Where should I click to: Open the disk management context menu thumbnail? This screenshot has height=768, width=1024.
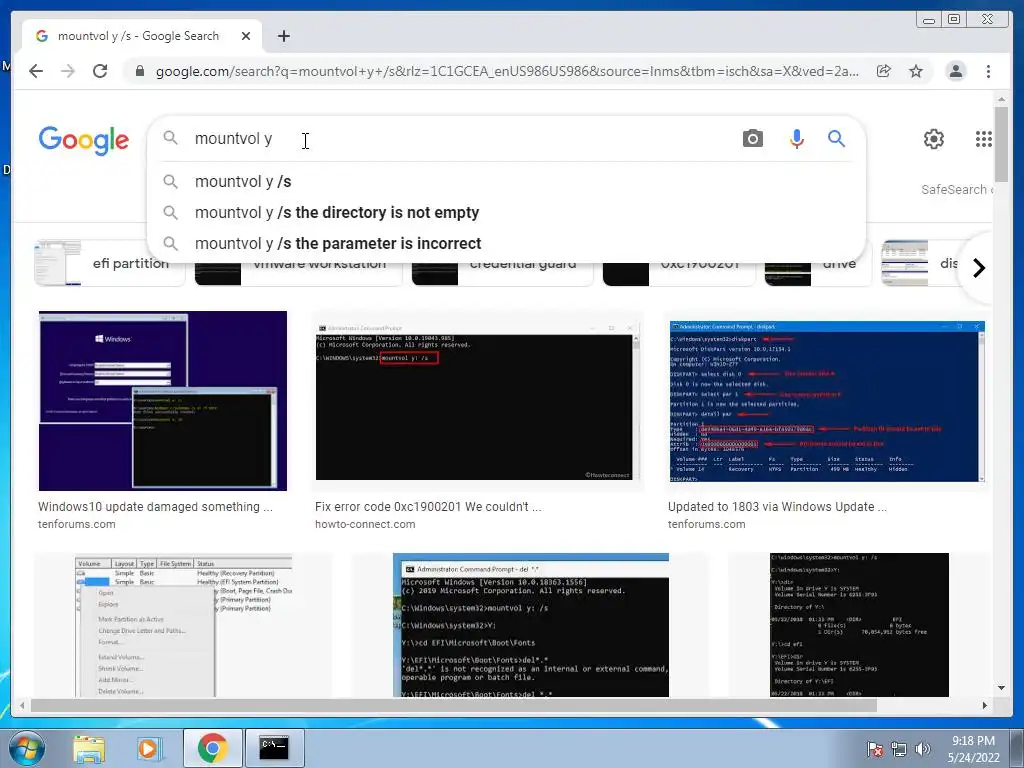[x=184, y=625]
